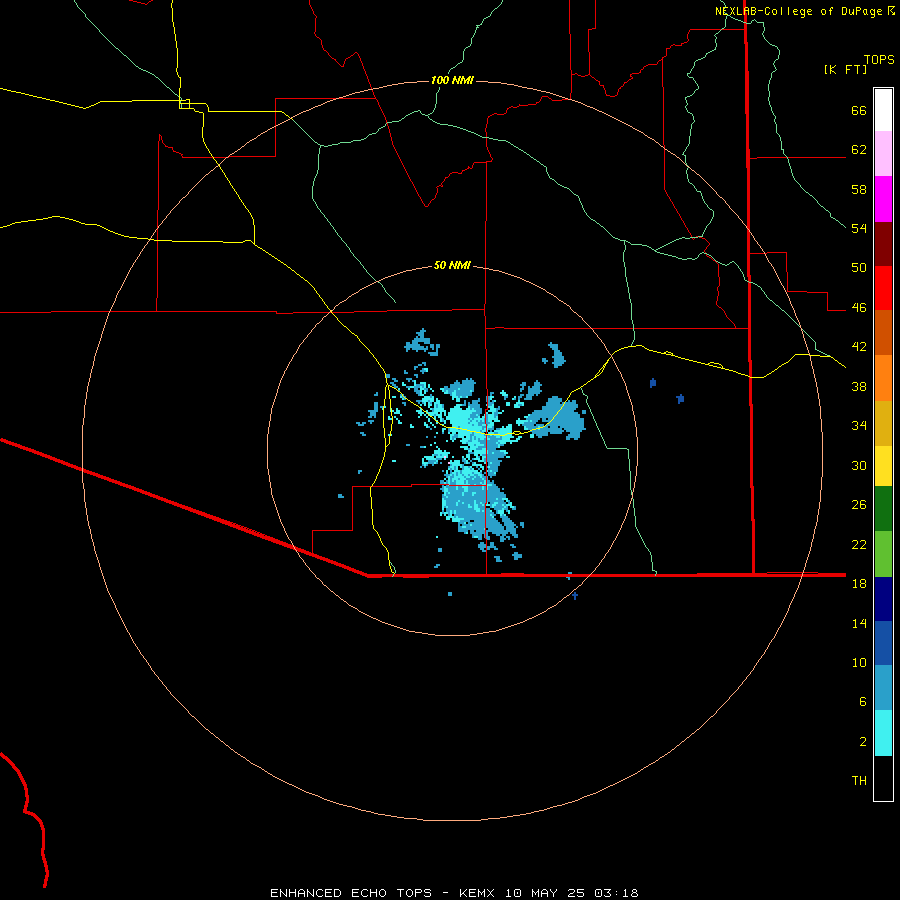Click the NEXLAB-College of DuPage text

(799, 11)
